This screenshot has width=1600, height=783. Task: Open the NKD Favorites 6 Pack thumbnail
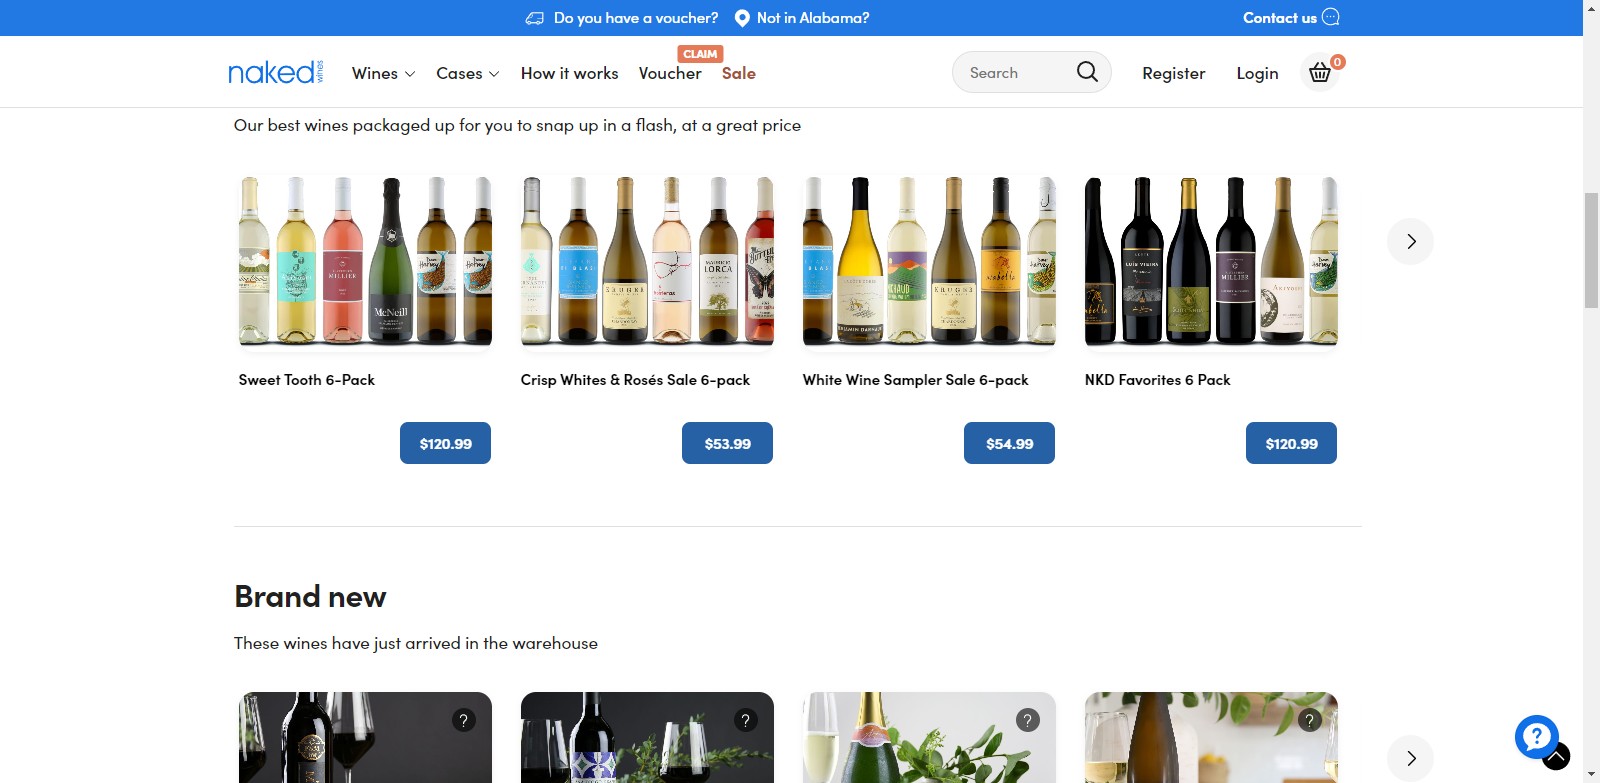pos(1210,262)
